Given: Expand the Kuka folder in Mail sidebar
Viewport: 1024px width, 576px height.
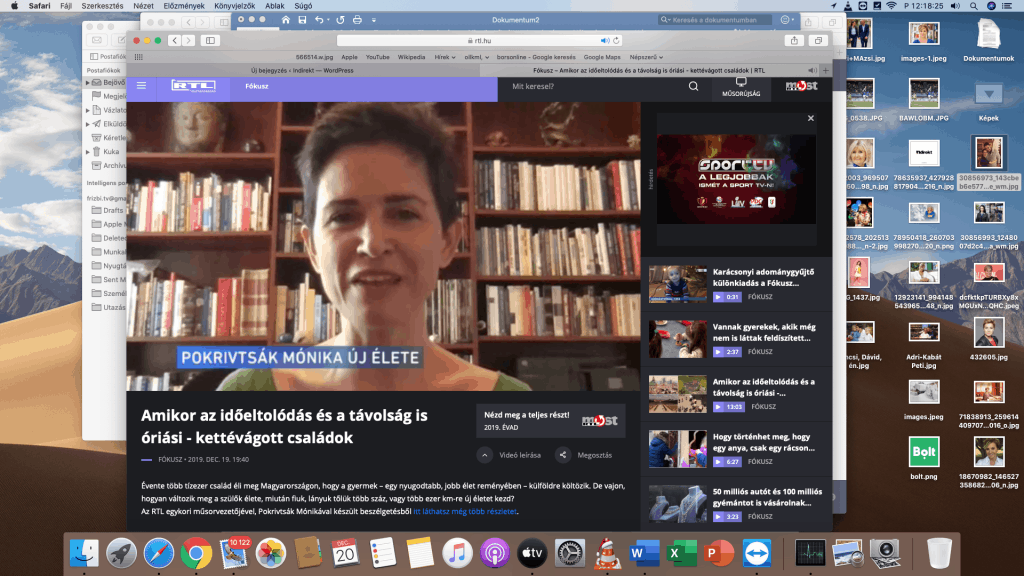Looking at the screenshot, I should (88, 151).
